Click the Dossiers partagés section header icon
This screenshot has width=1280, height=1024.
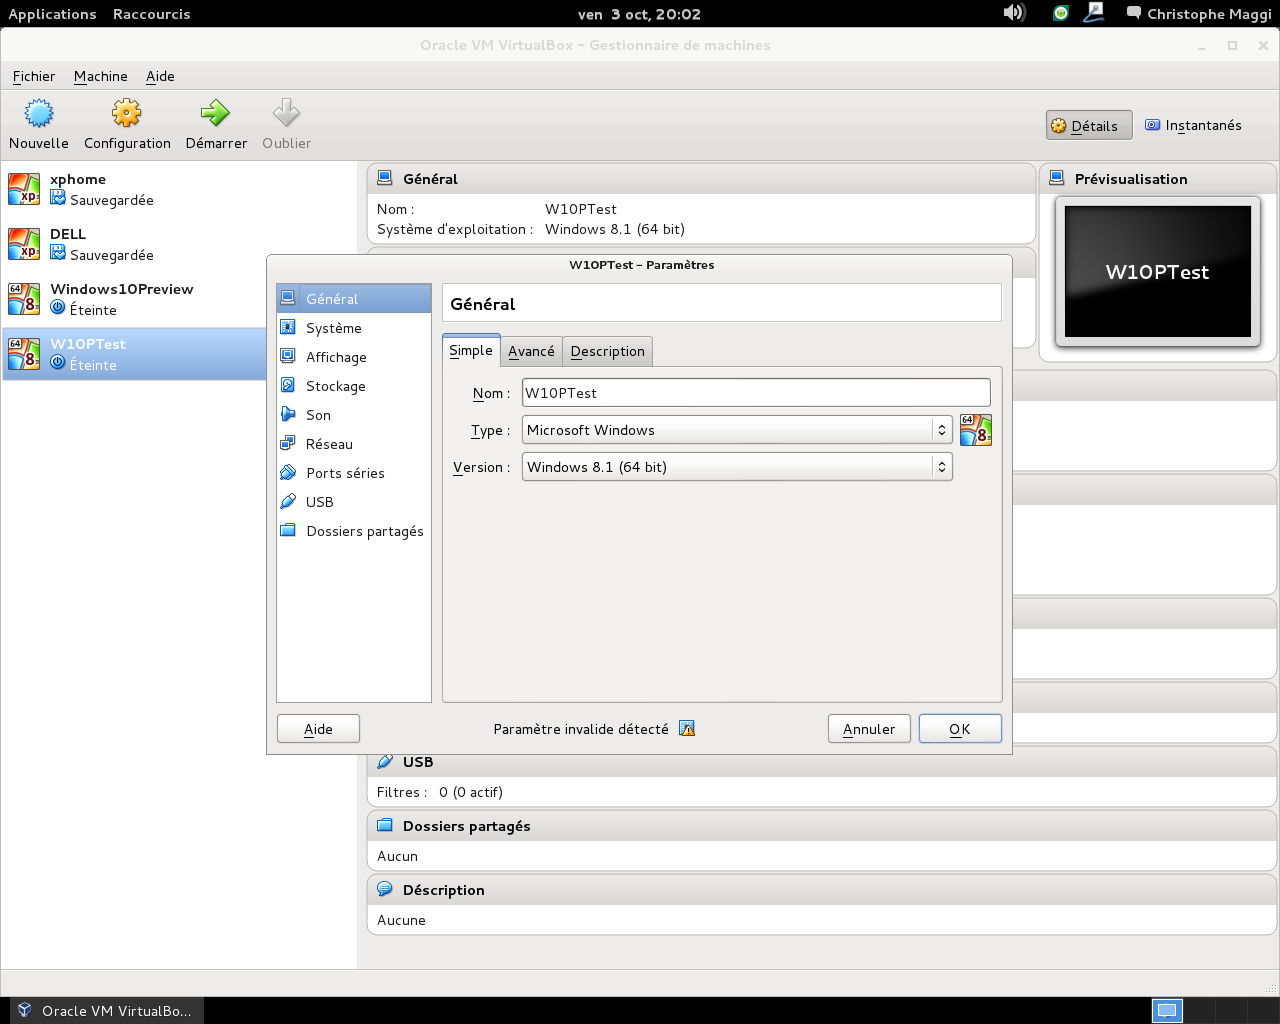(385, 825)
